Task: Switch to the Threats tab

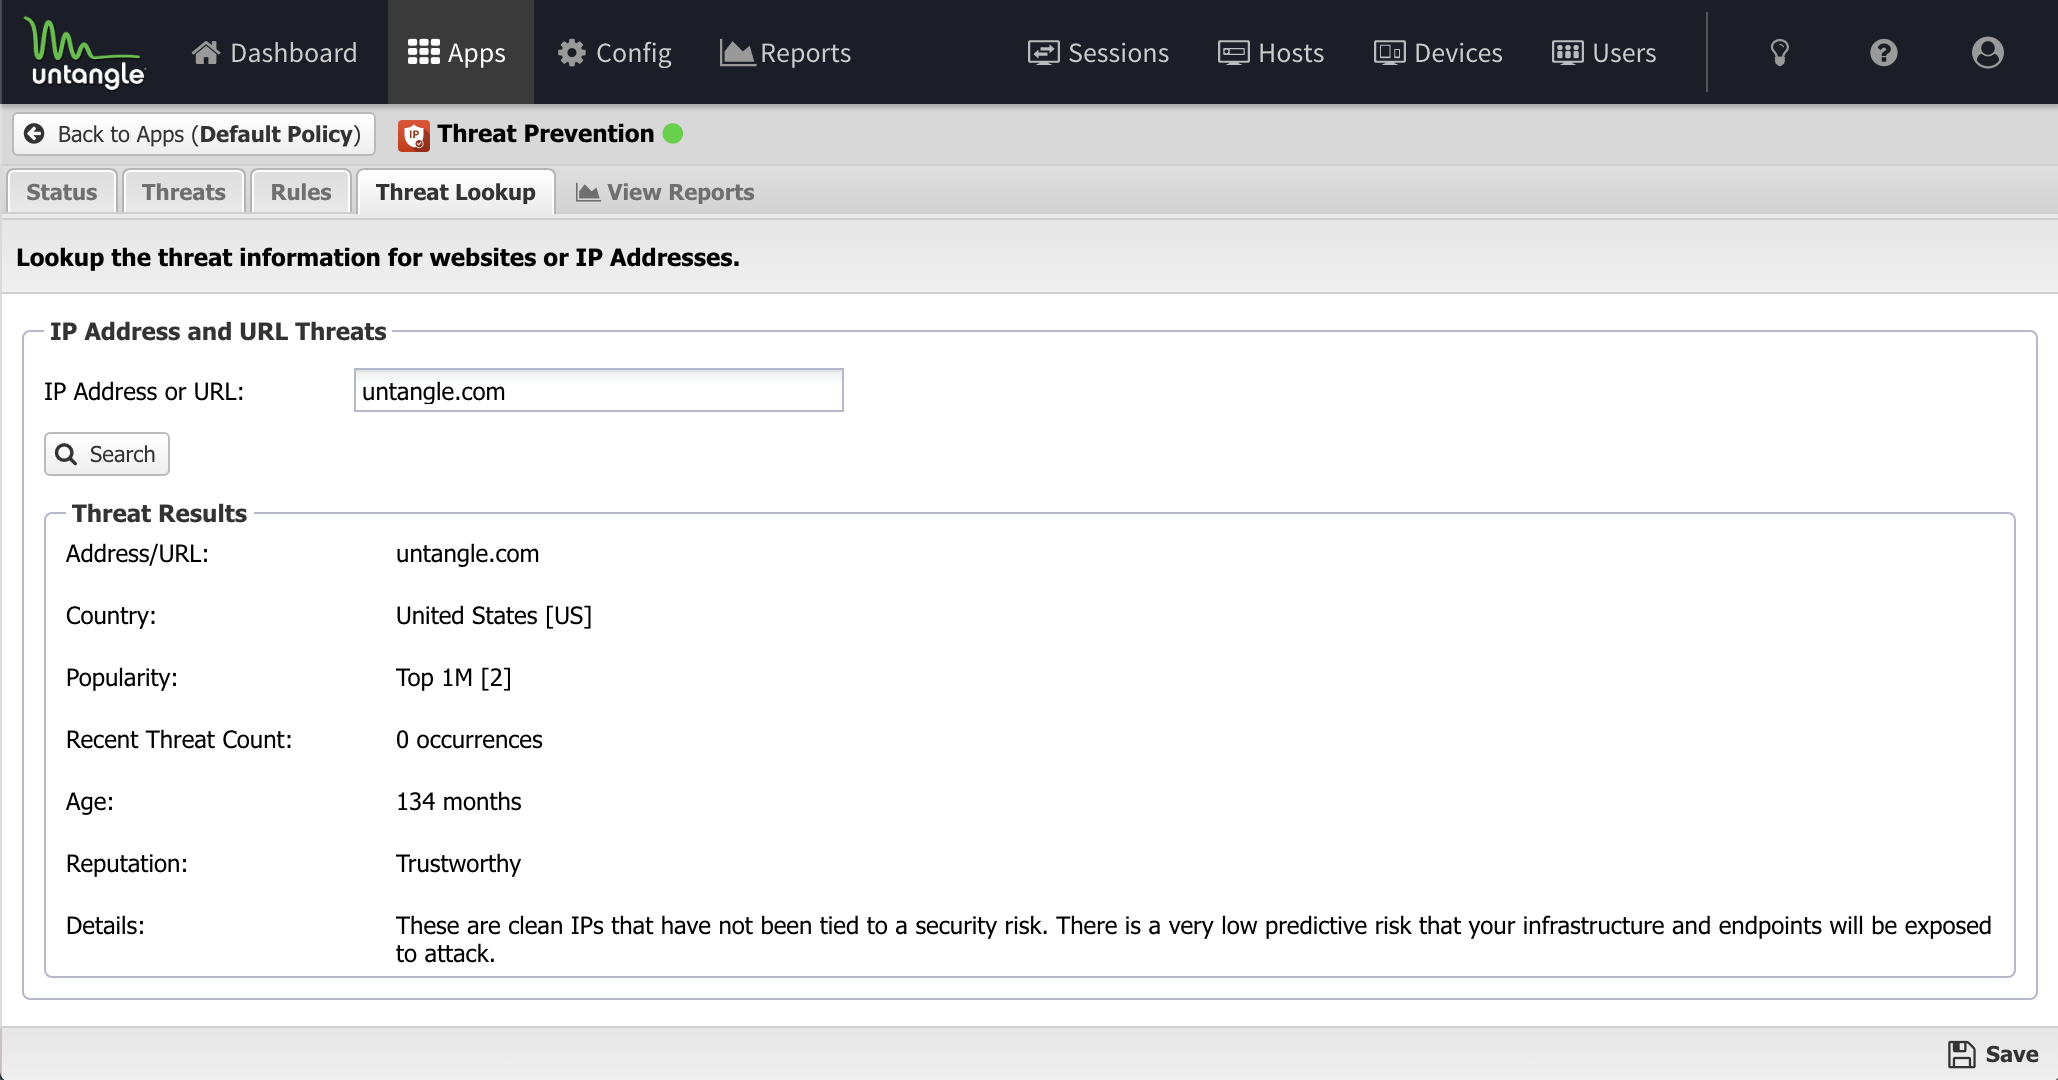Action: [x=184, y=192]
